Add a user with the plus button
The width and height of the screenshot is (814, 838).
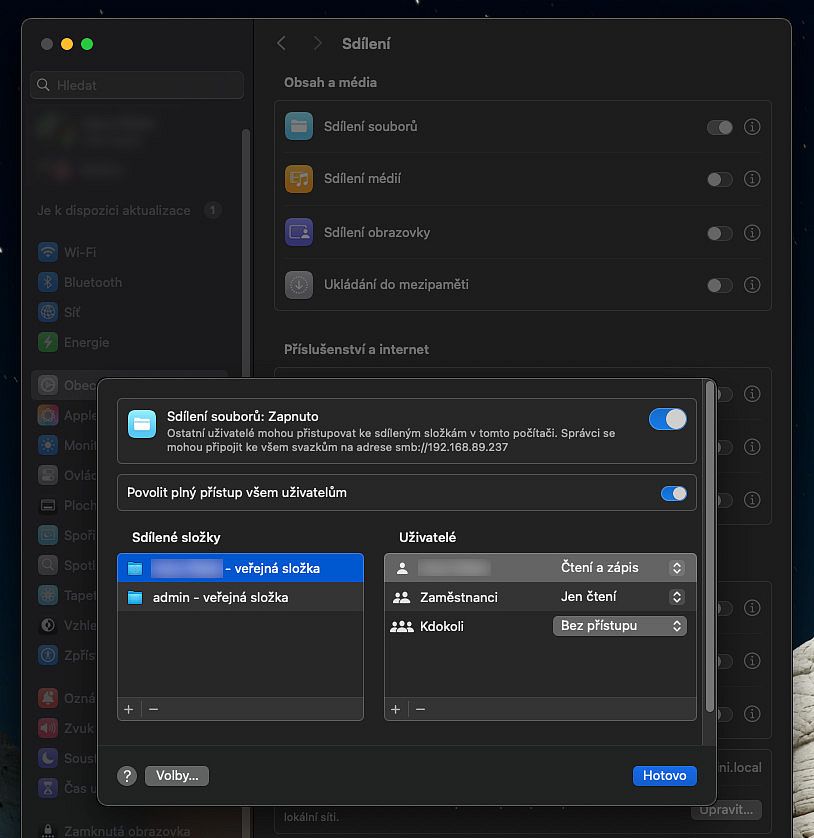395,709
